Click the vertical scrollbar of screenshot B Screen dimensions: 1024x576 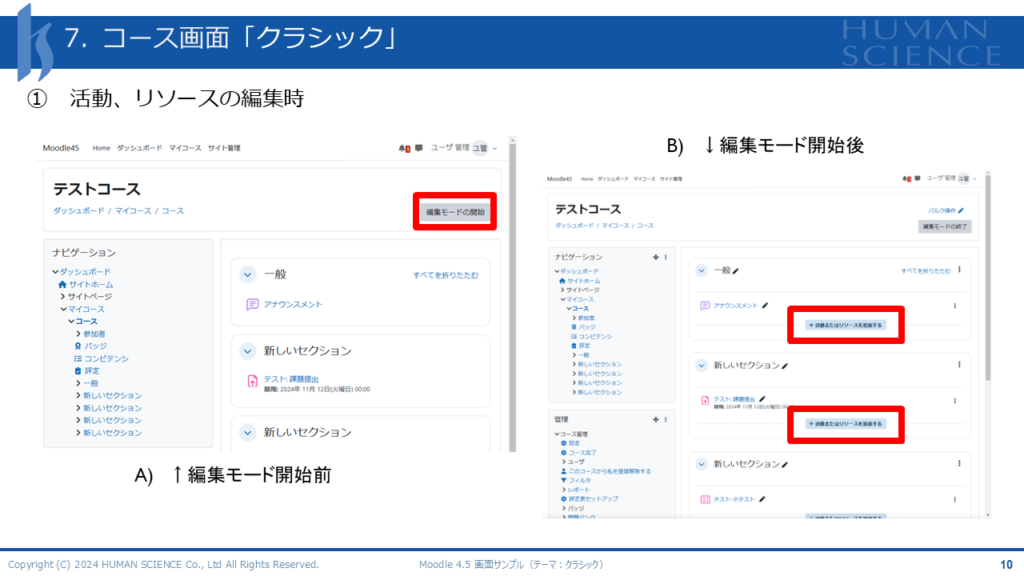[x=987, y=344]
